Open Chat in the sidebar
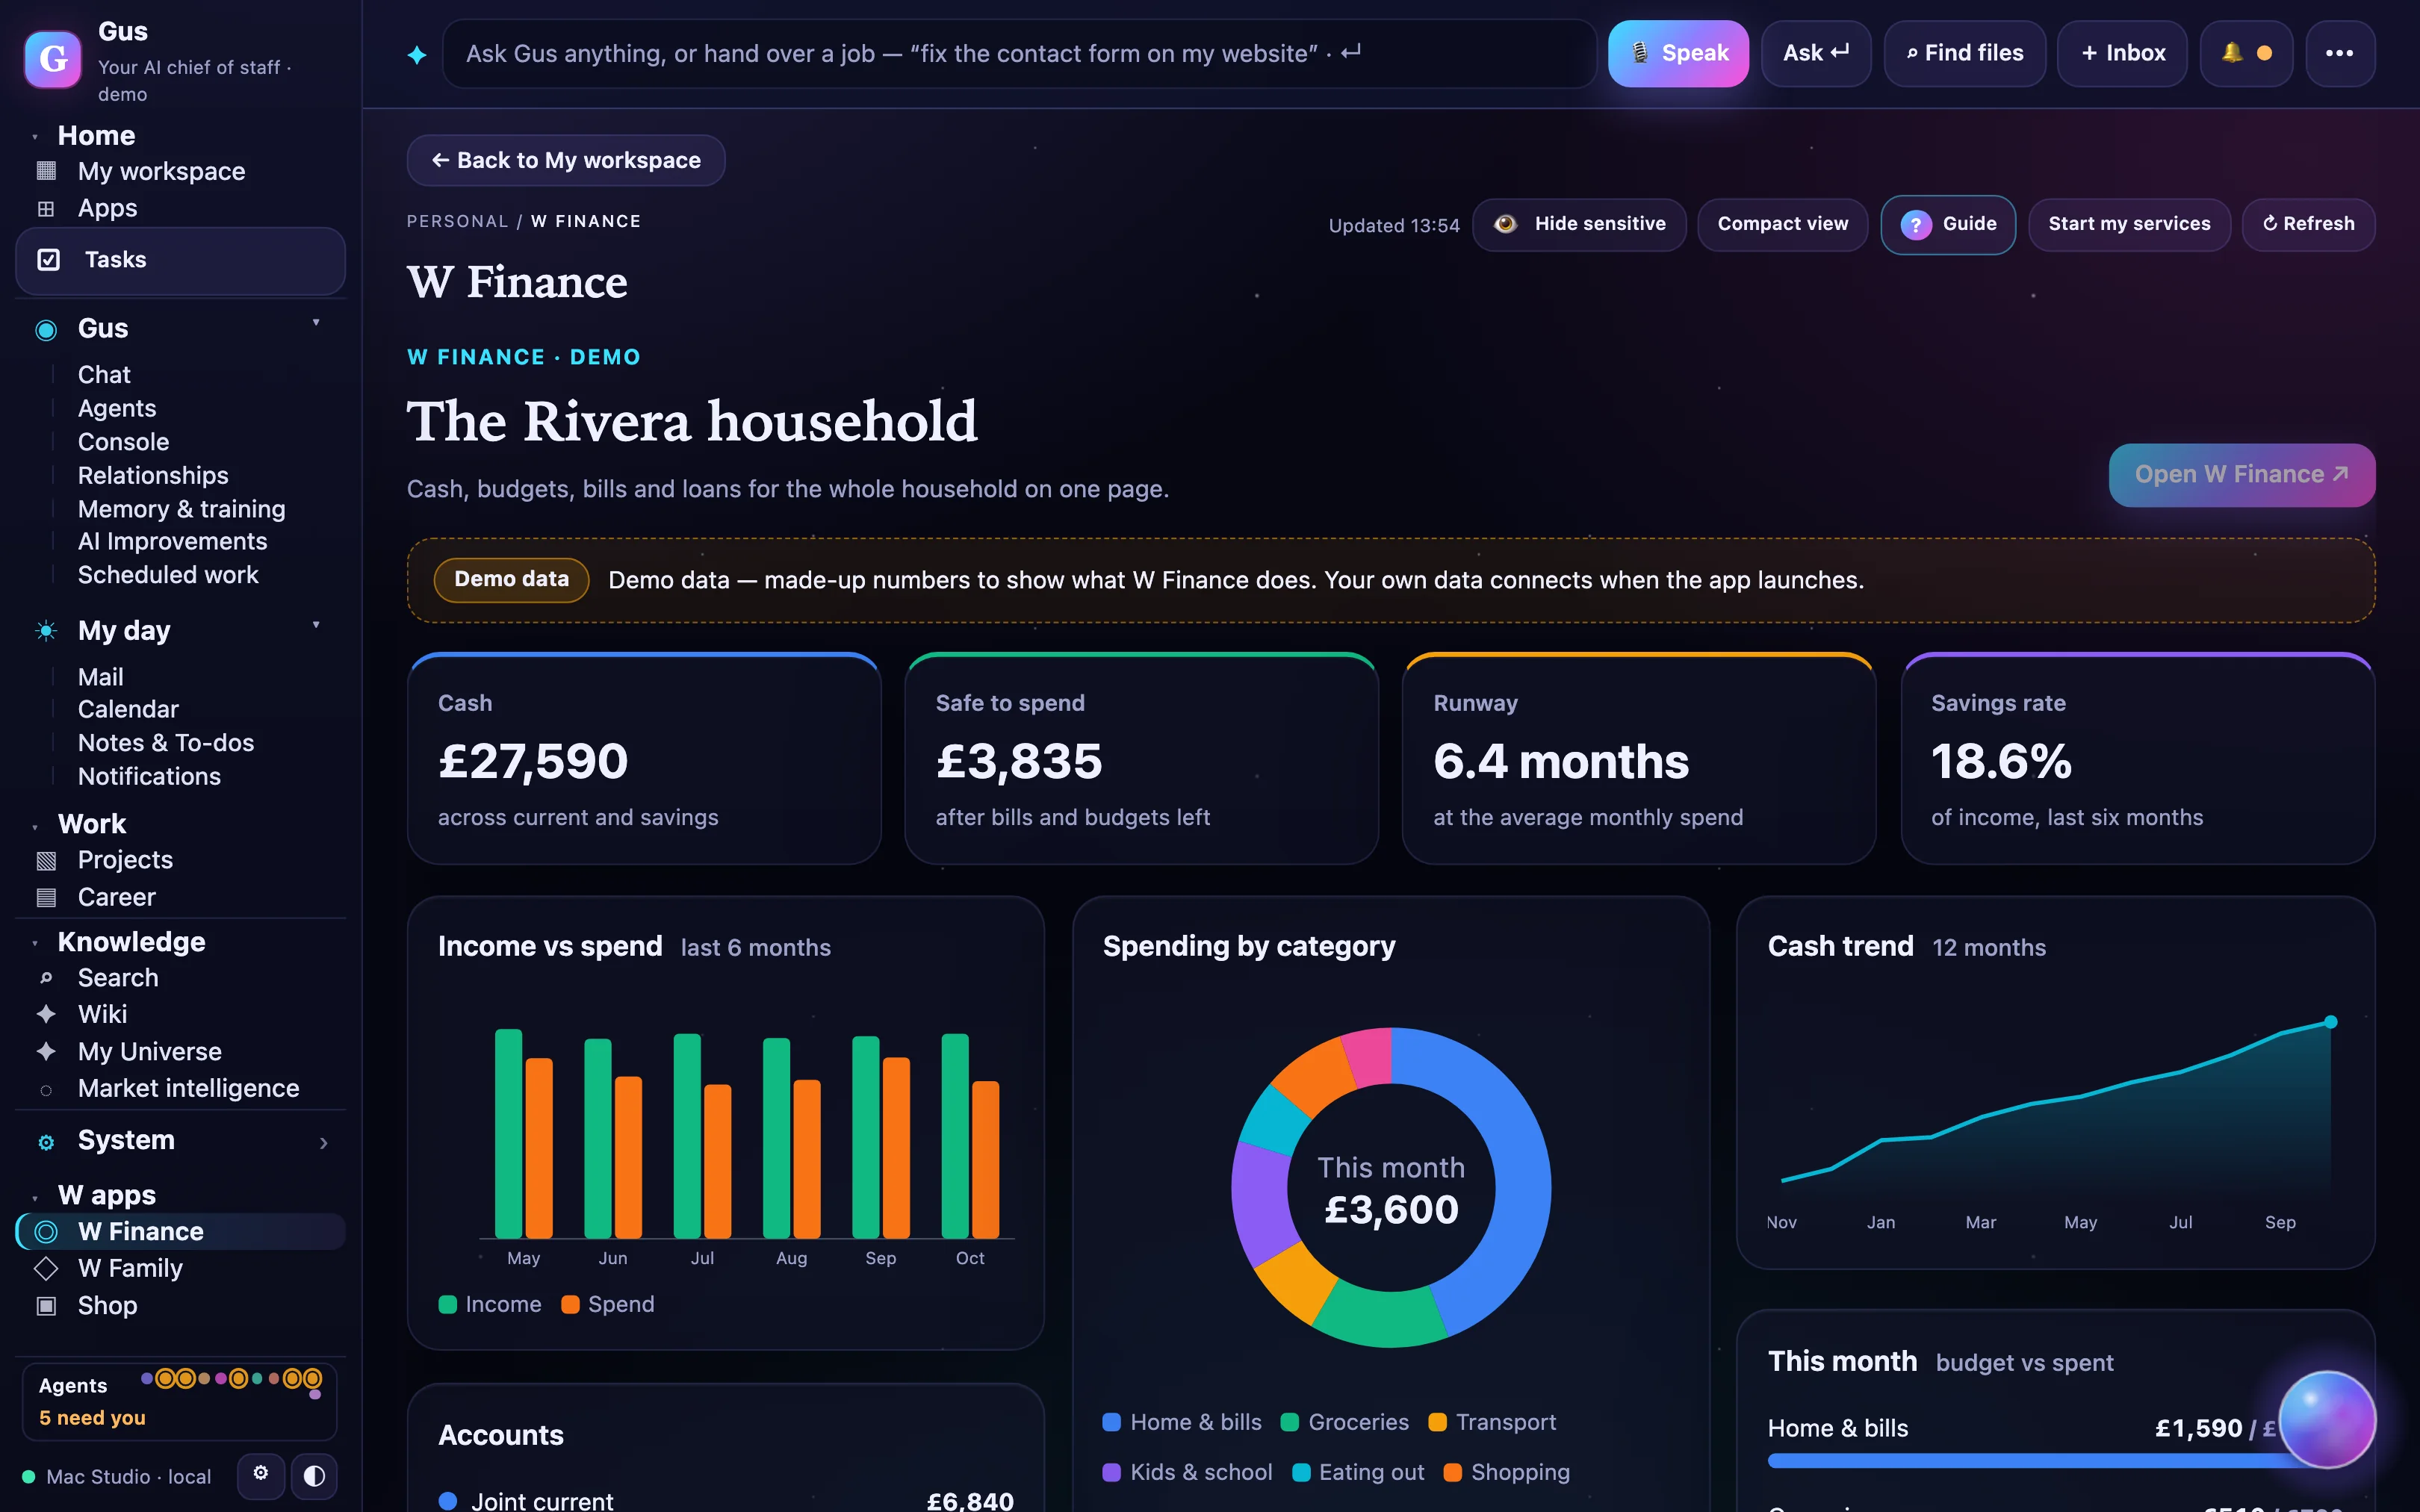The height and width of the screenshot is (1512, 2420). [104, 374]
